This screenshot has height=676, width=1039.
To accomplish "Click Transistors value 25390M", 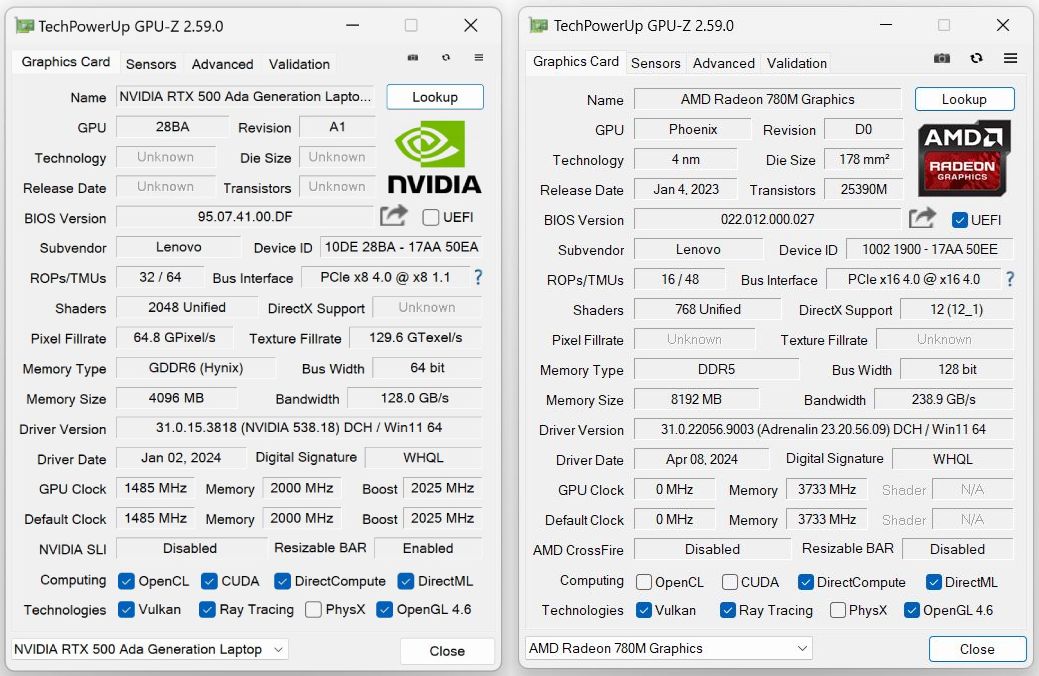I will pyautogui.click(x=863, y=190).
